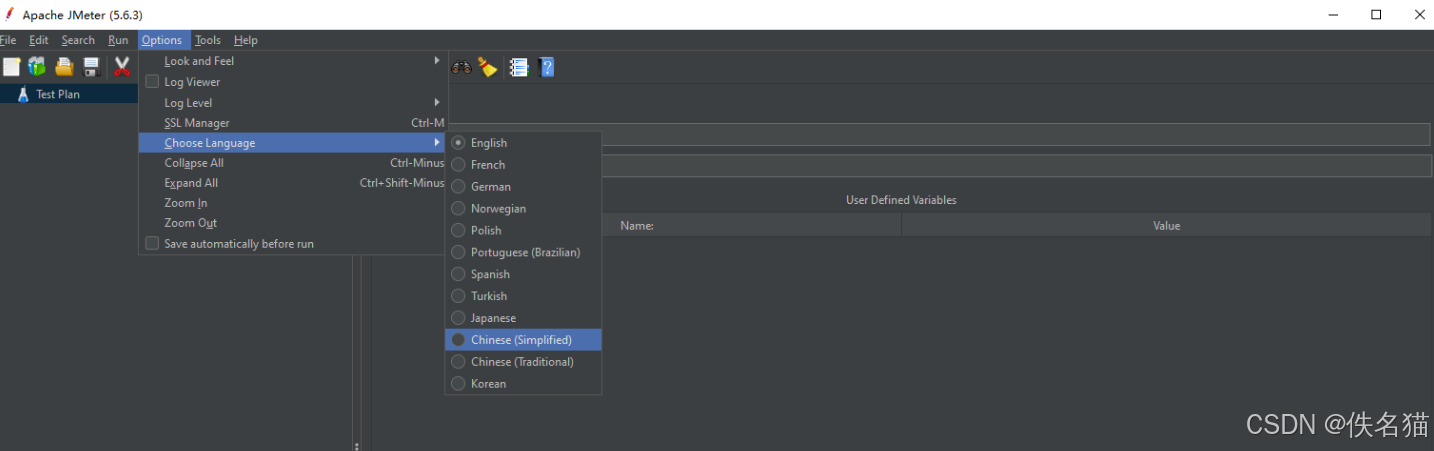Click the Save floppy disk icon
1434x451 pixels.
coord(91,67)
